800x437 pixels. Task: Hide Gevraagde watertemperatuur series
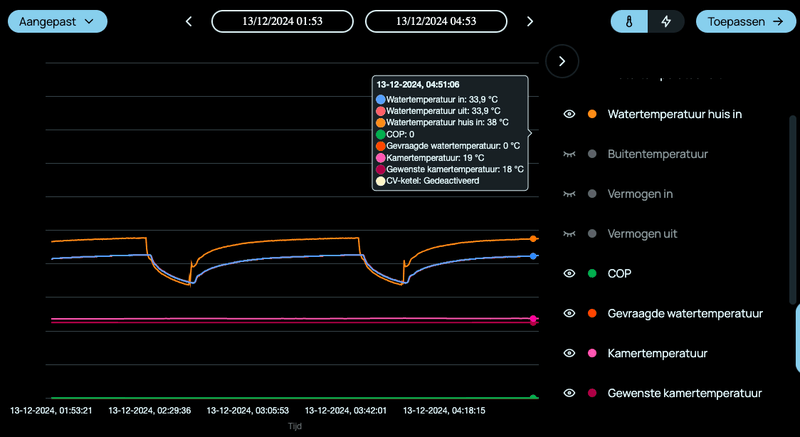tap(569, 313)
